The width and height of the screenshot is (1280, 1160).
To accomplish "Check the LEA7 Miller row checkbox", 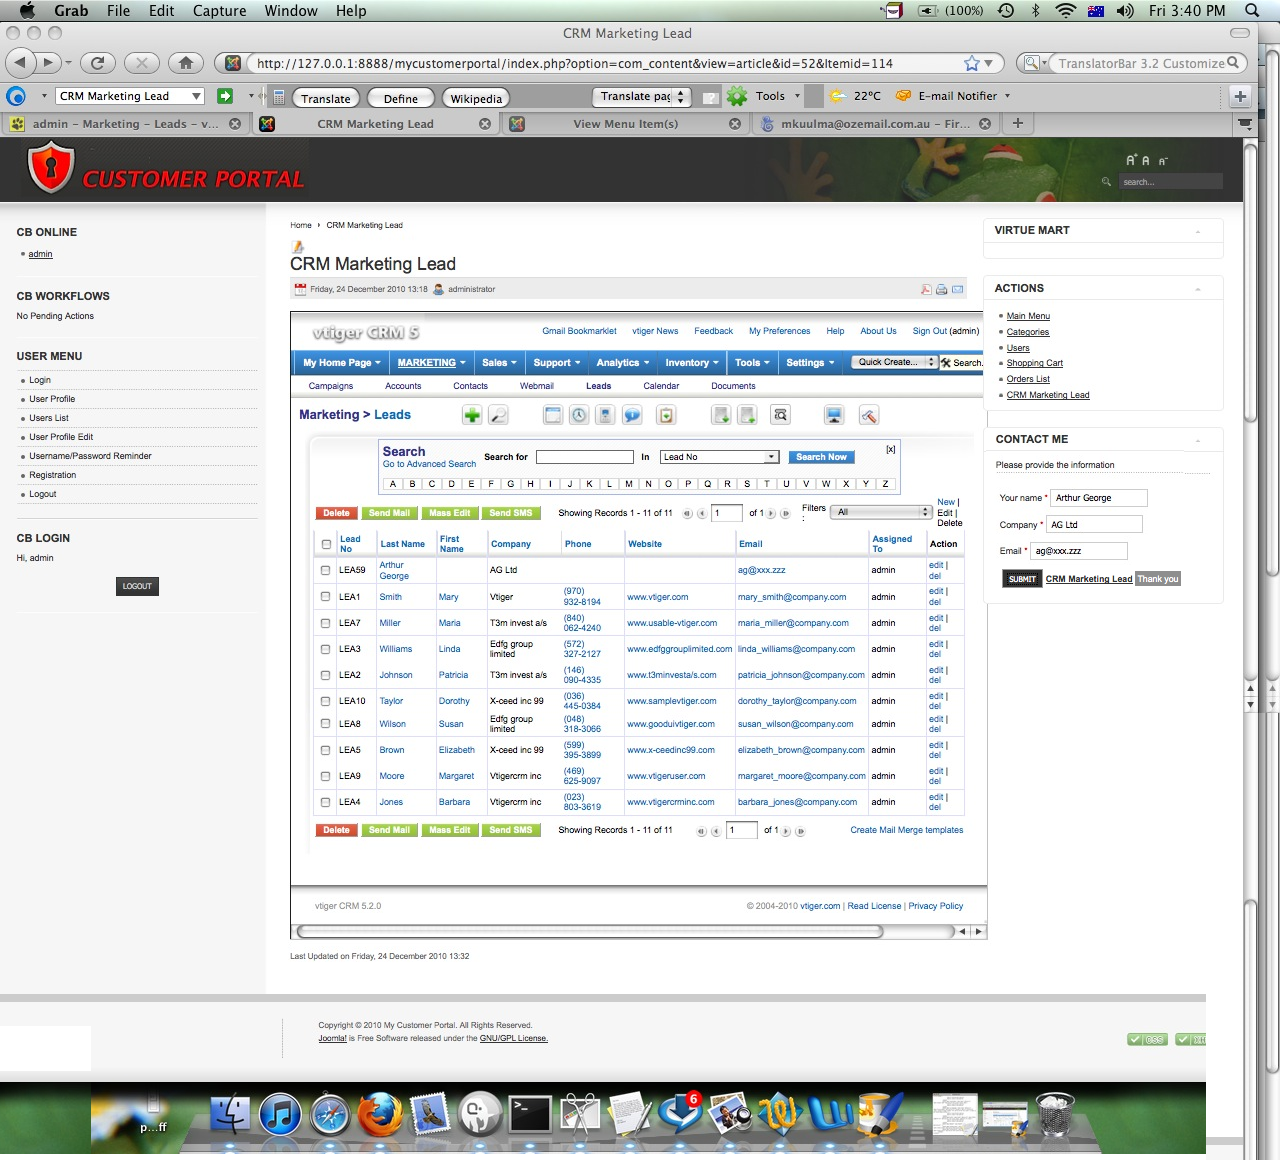I will [325, 622].
